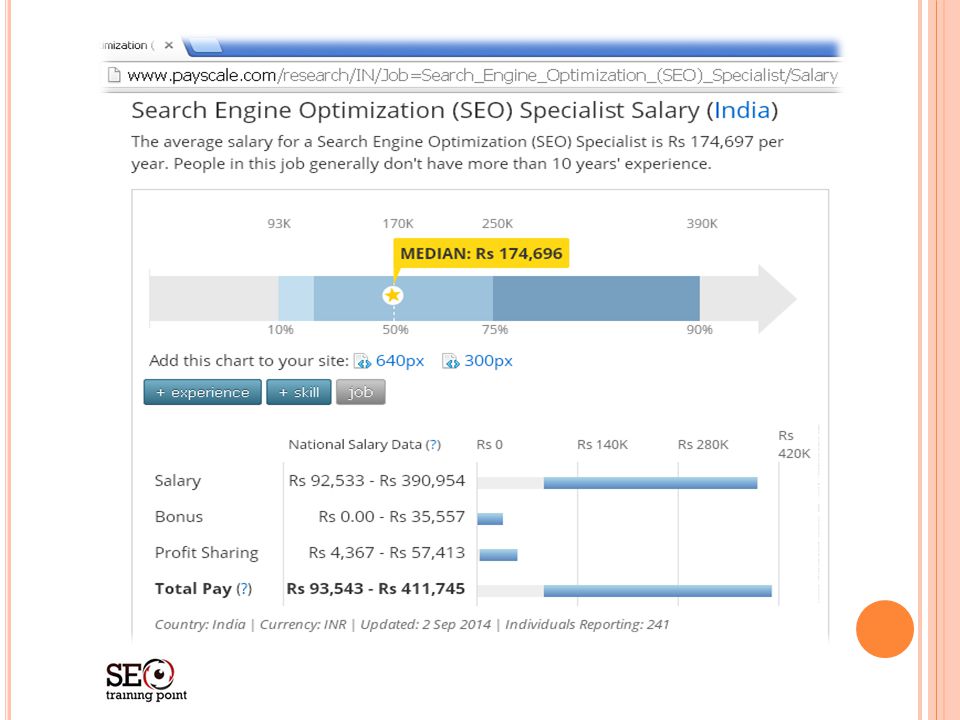The image size is (960, 720).
Task: Click the median star marker on chart
Action: click(x=392, y=295)
